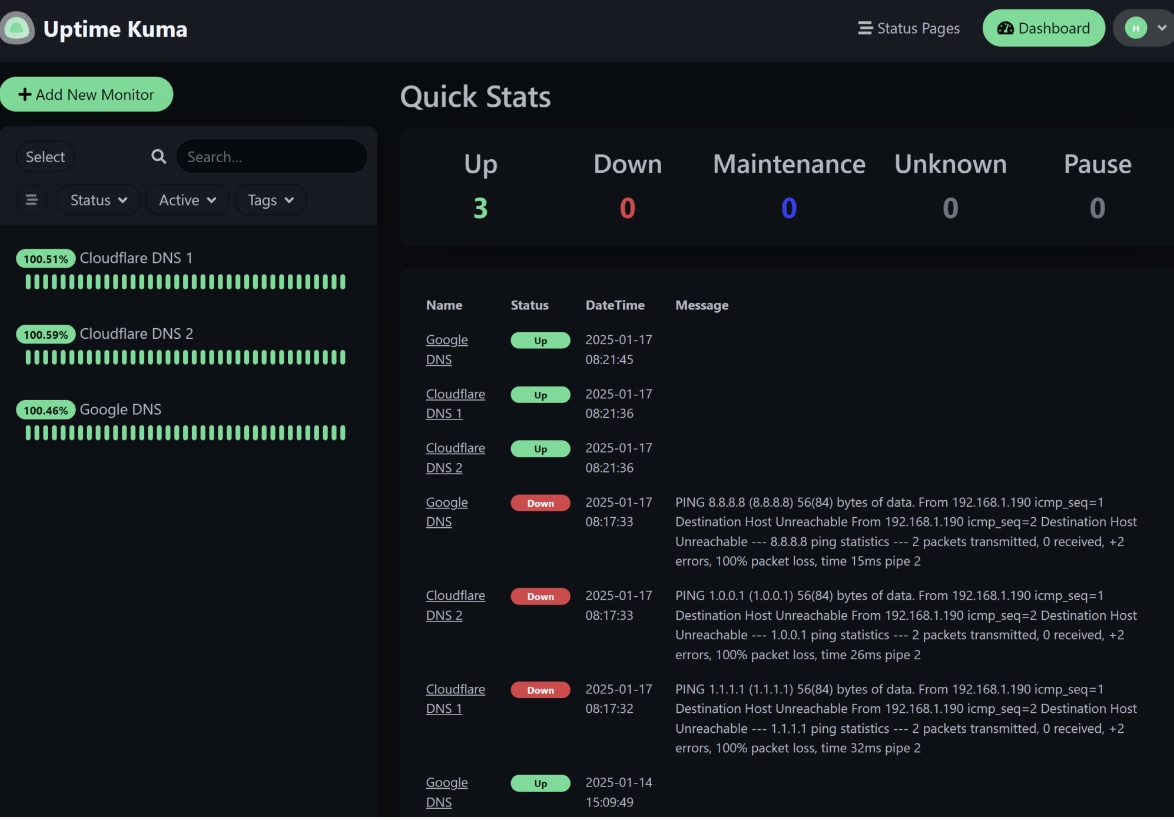Click Cloudflare DNS 2 heartbeat bar
The width and height of the screenshot is (1174, 820).
coord(186,357)
